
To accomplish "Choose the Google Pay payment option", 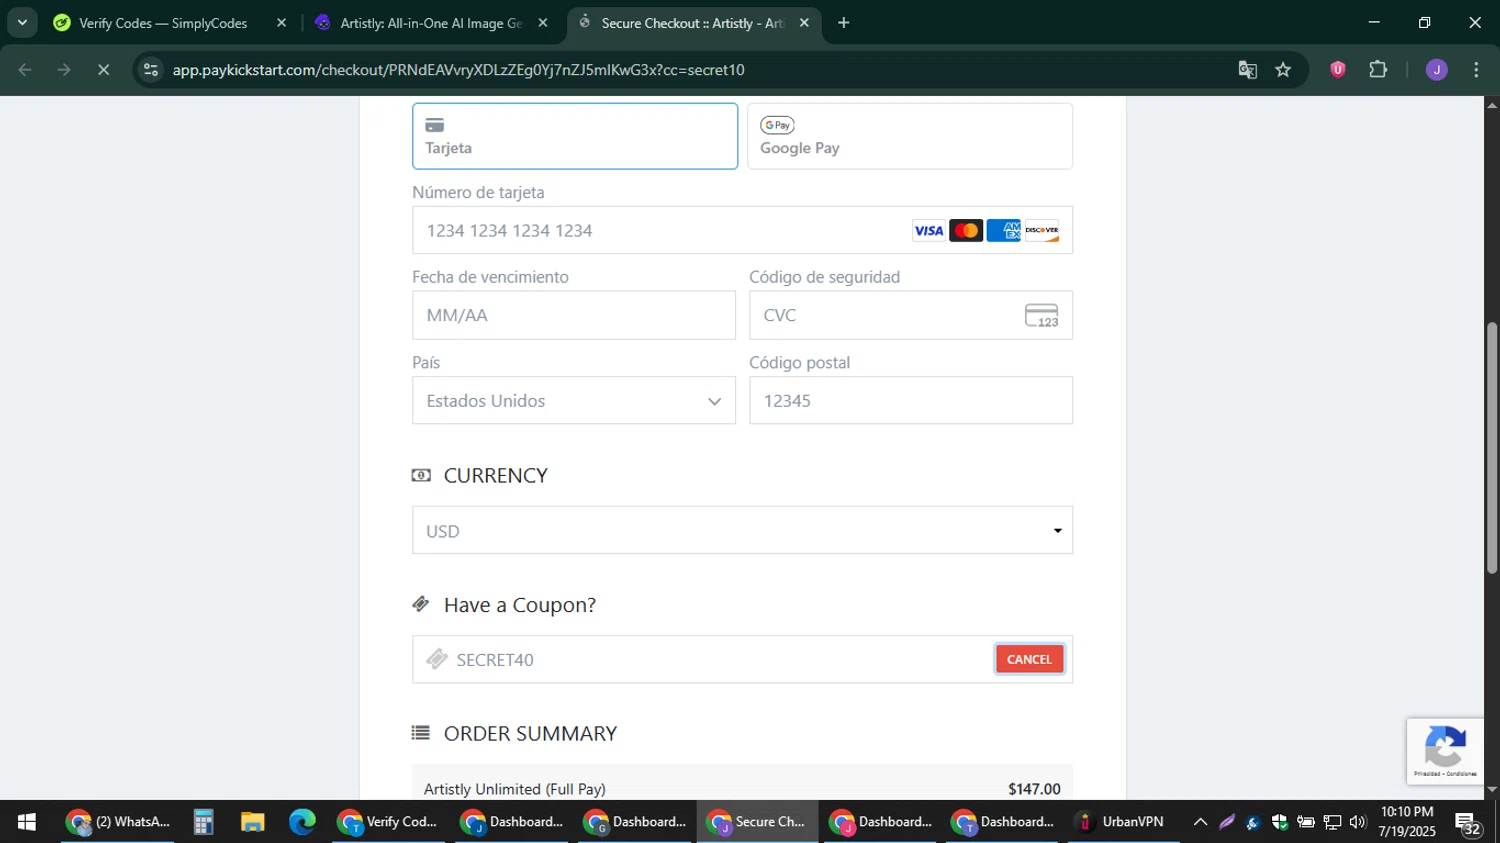I will pyautogui.click(x=910, y=136).
